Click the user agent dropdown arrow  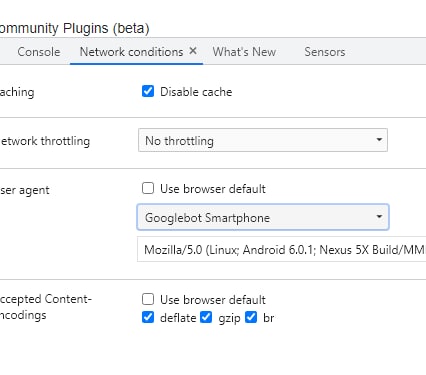tap(379, 217)
